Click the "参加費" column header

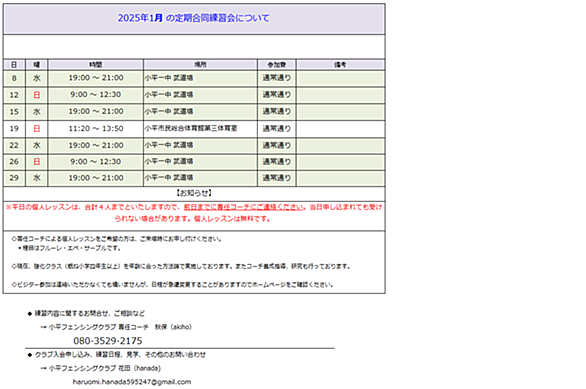[x=277, y=65]
